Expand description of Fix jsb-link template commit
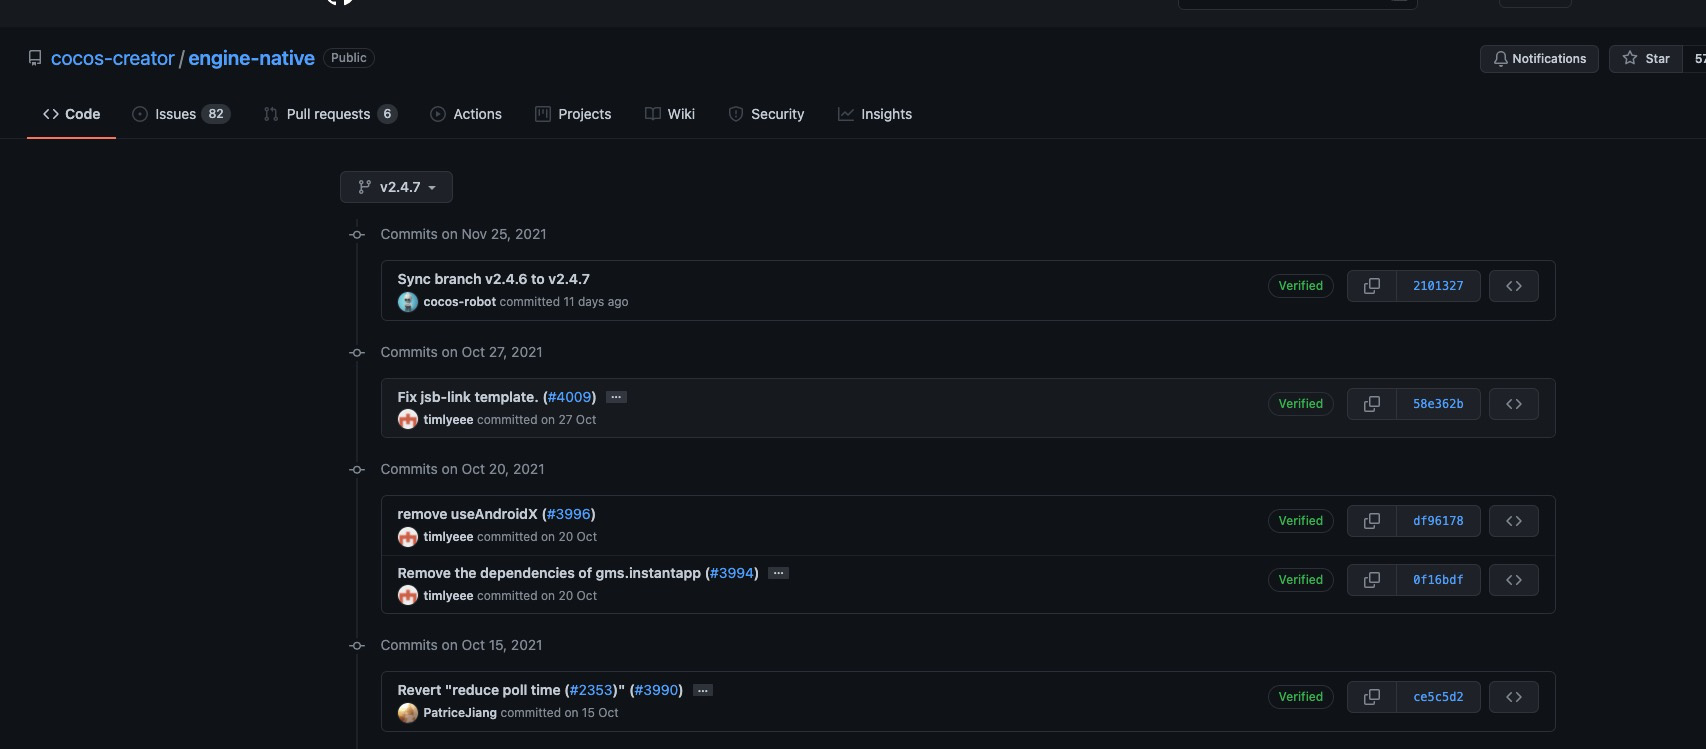 click(x=616, y=397)
